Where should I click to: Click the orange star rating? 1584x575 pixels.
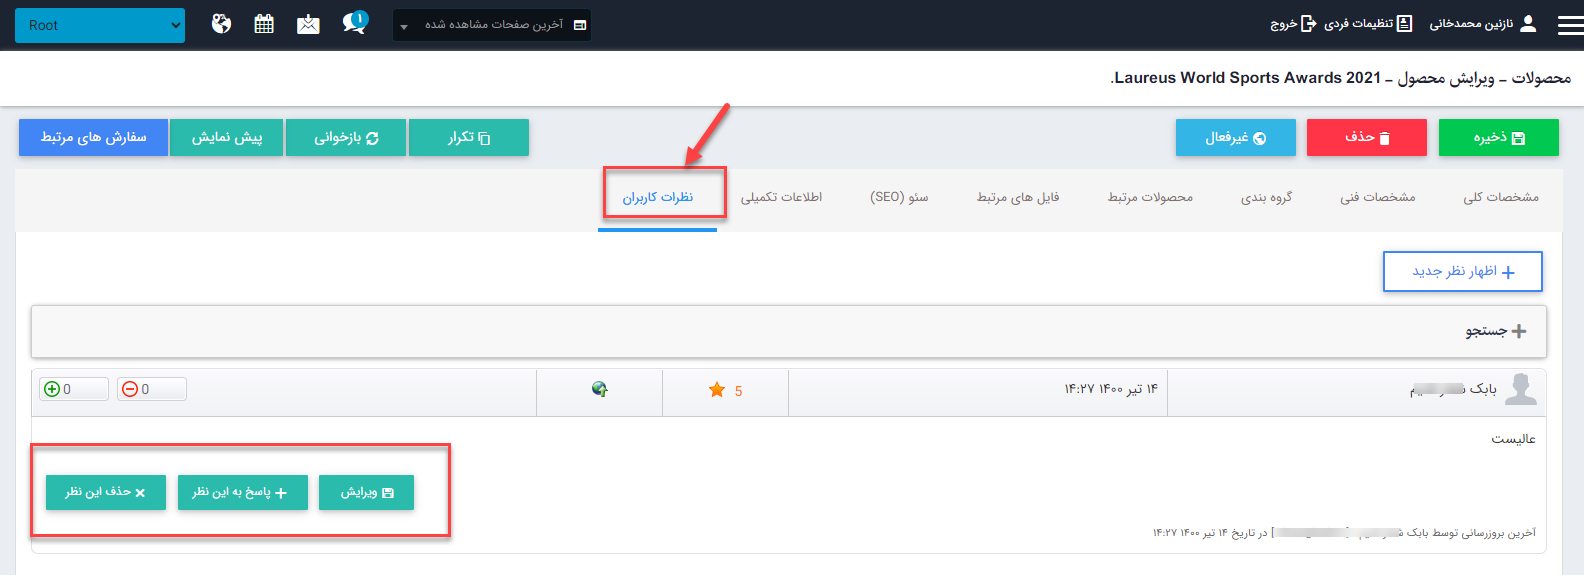click(717, 390)
